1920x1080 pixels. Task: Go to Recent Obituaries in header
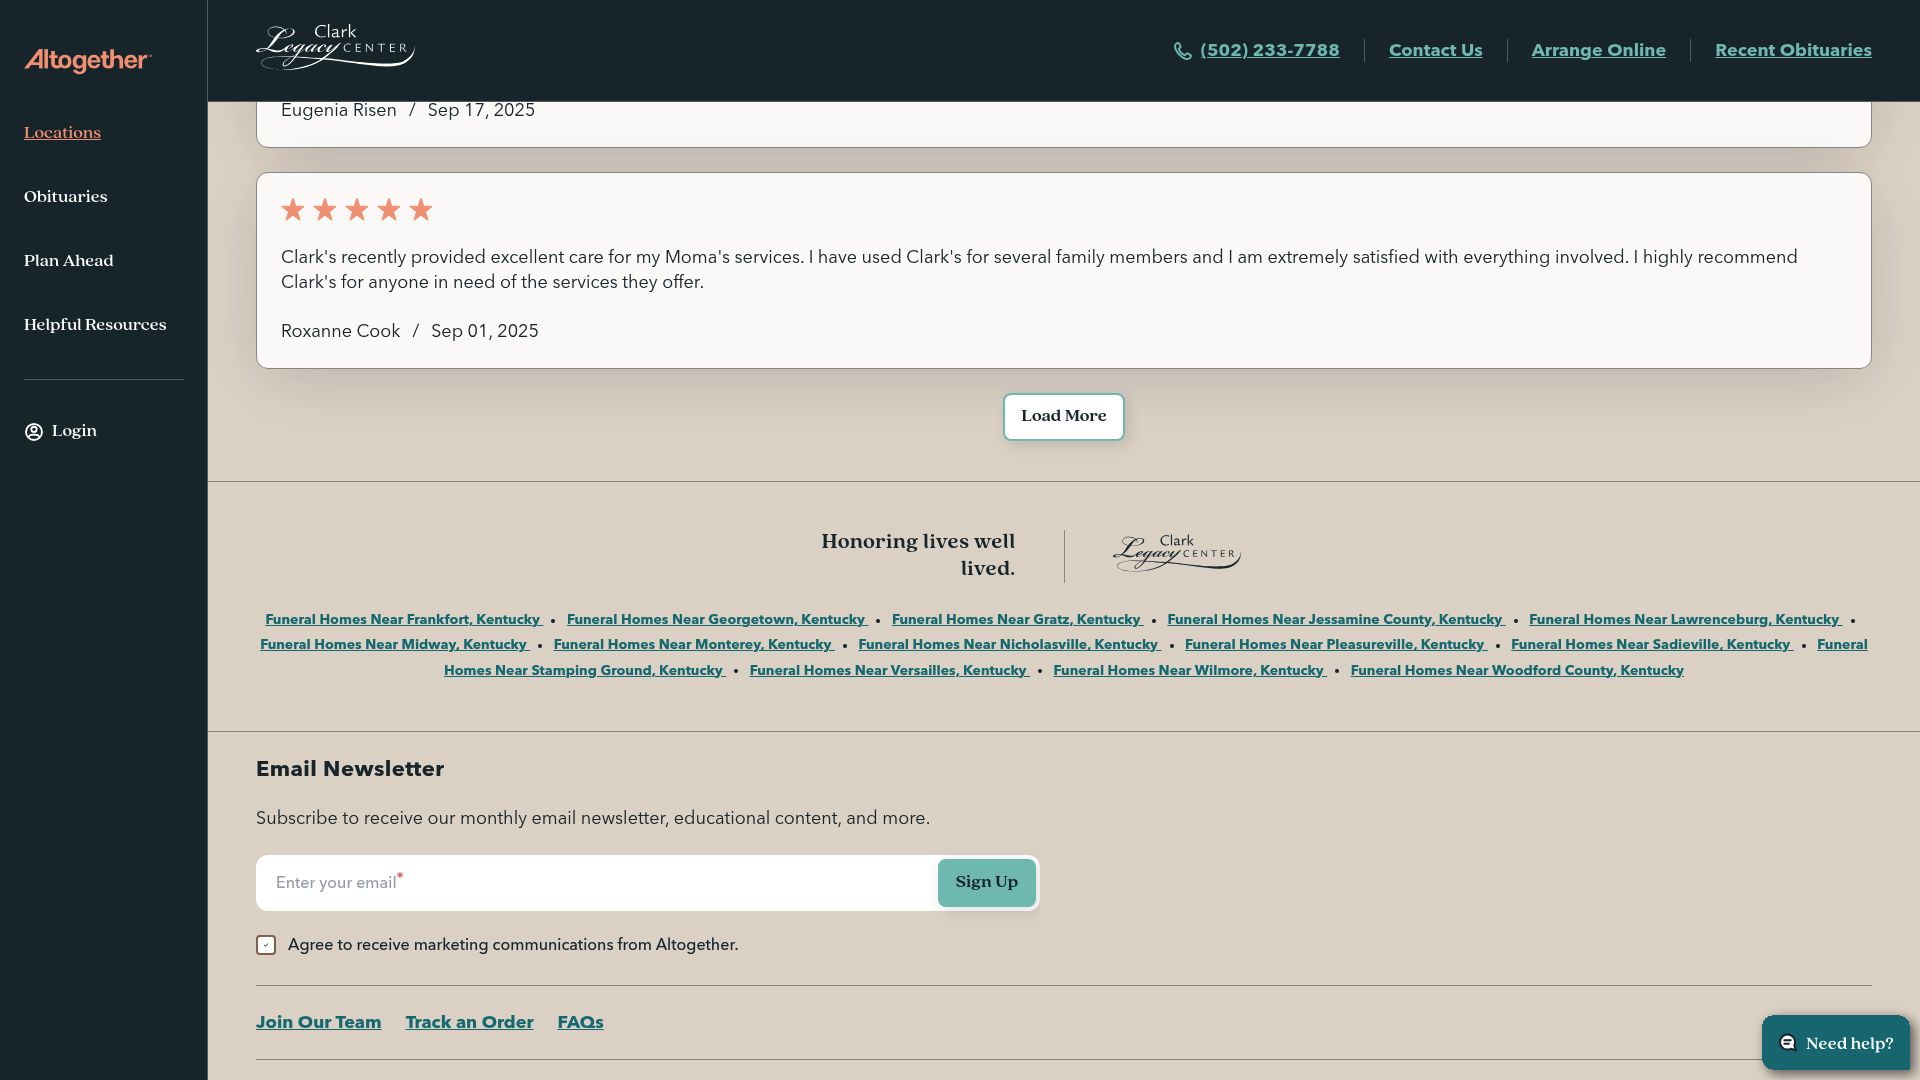coord(1793,51)
